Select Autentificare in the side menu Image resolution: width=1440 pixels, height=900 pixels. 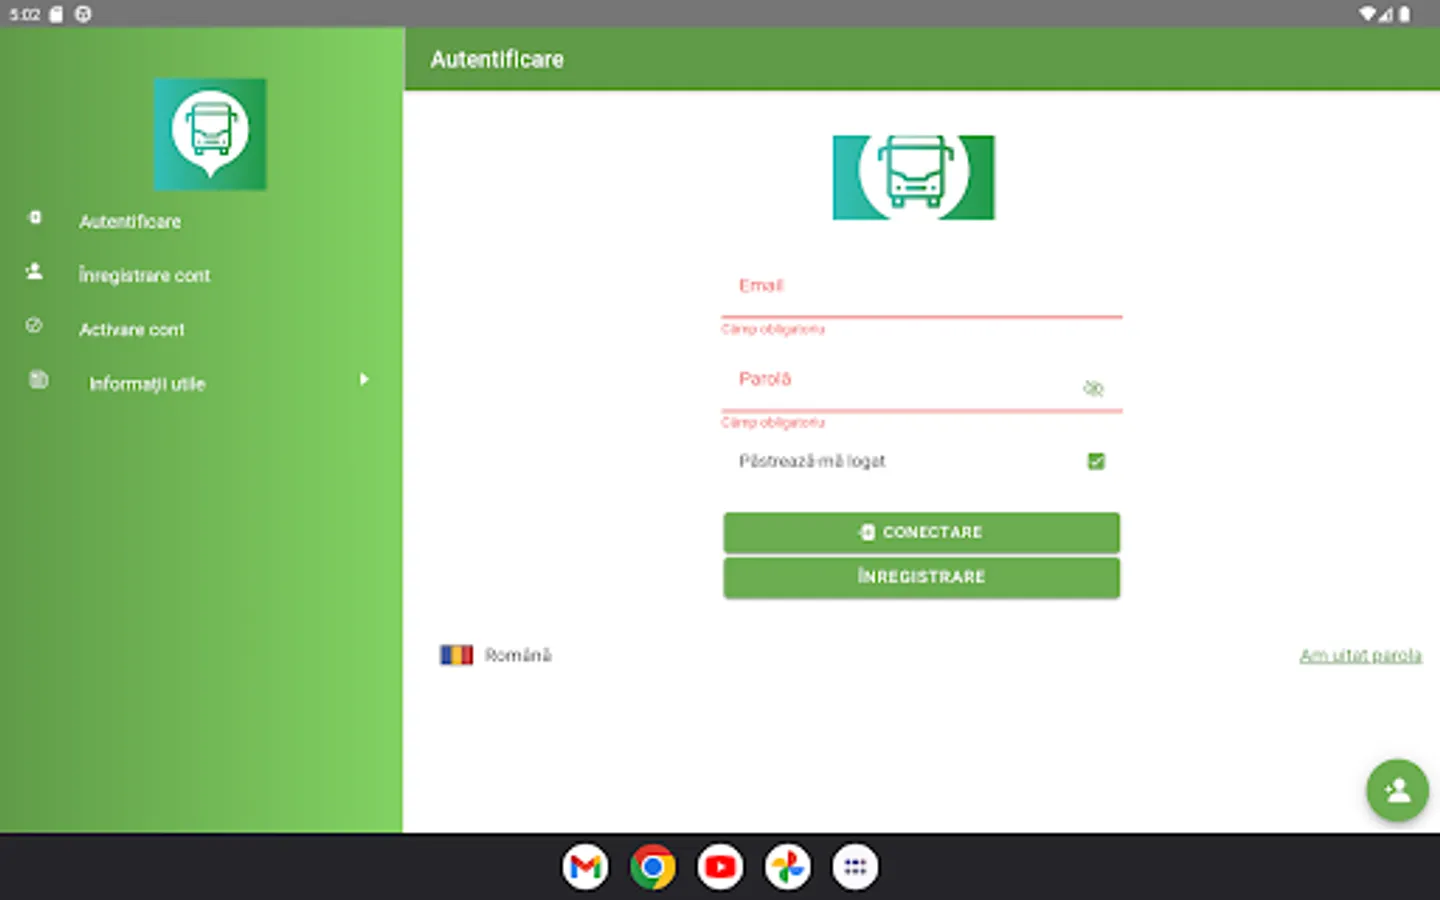point(130,221)
